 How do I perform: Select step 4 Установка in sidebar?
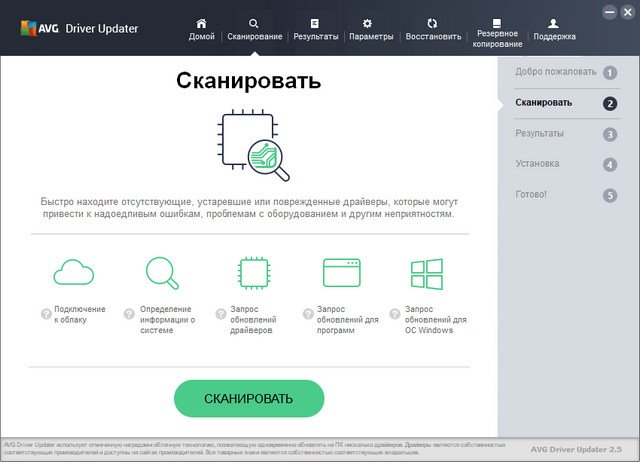[x=565, y=163]
